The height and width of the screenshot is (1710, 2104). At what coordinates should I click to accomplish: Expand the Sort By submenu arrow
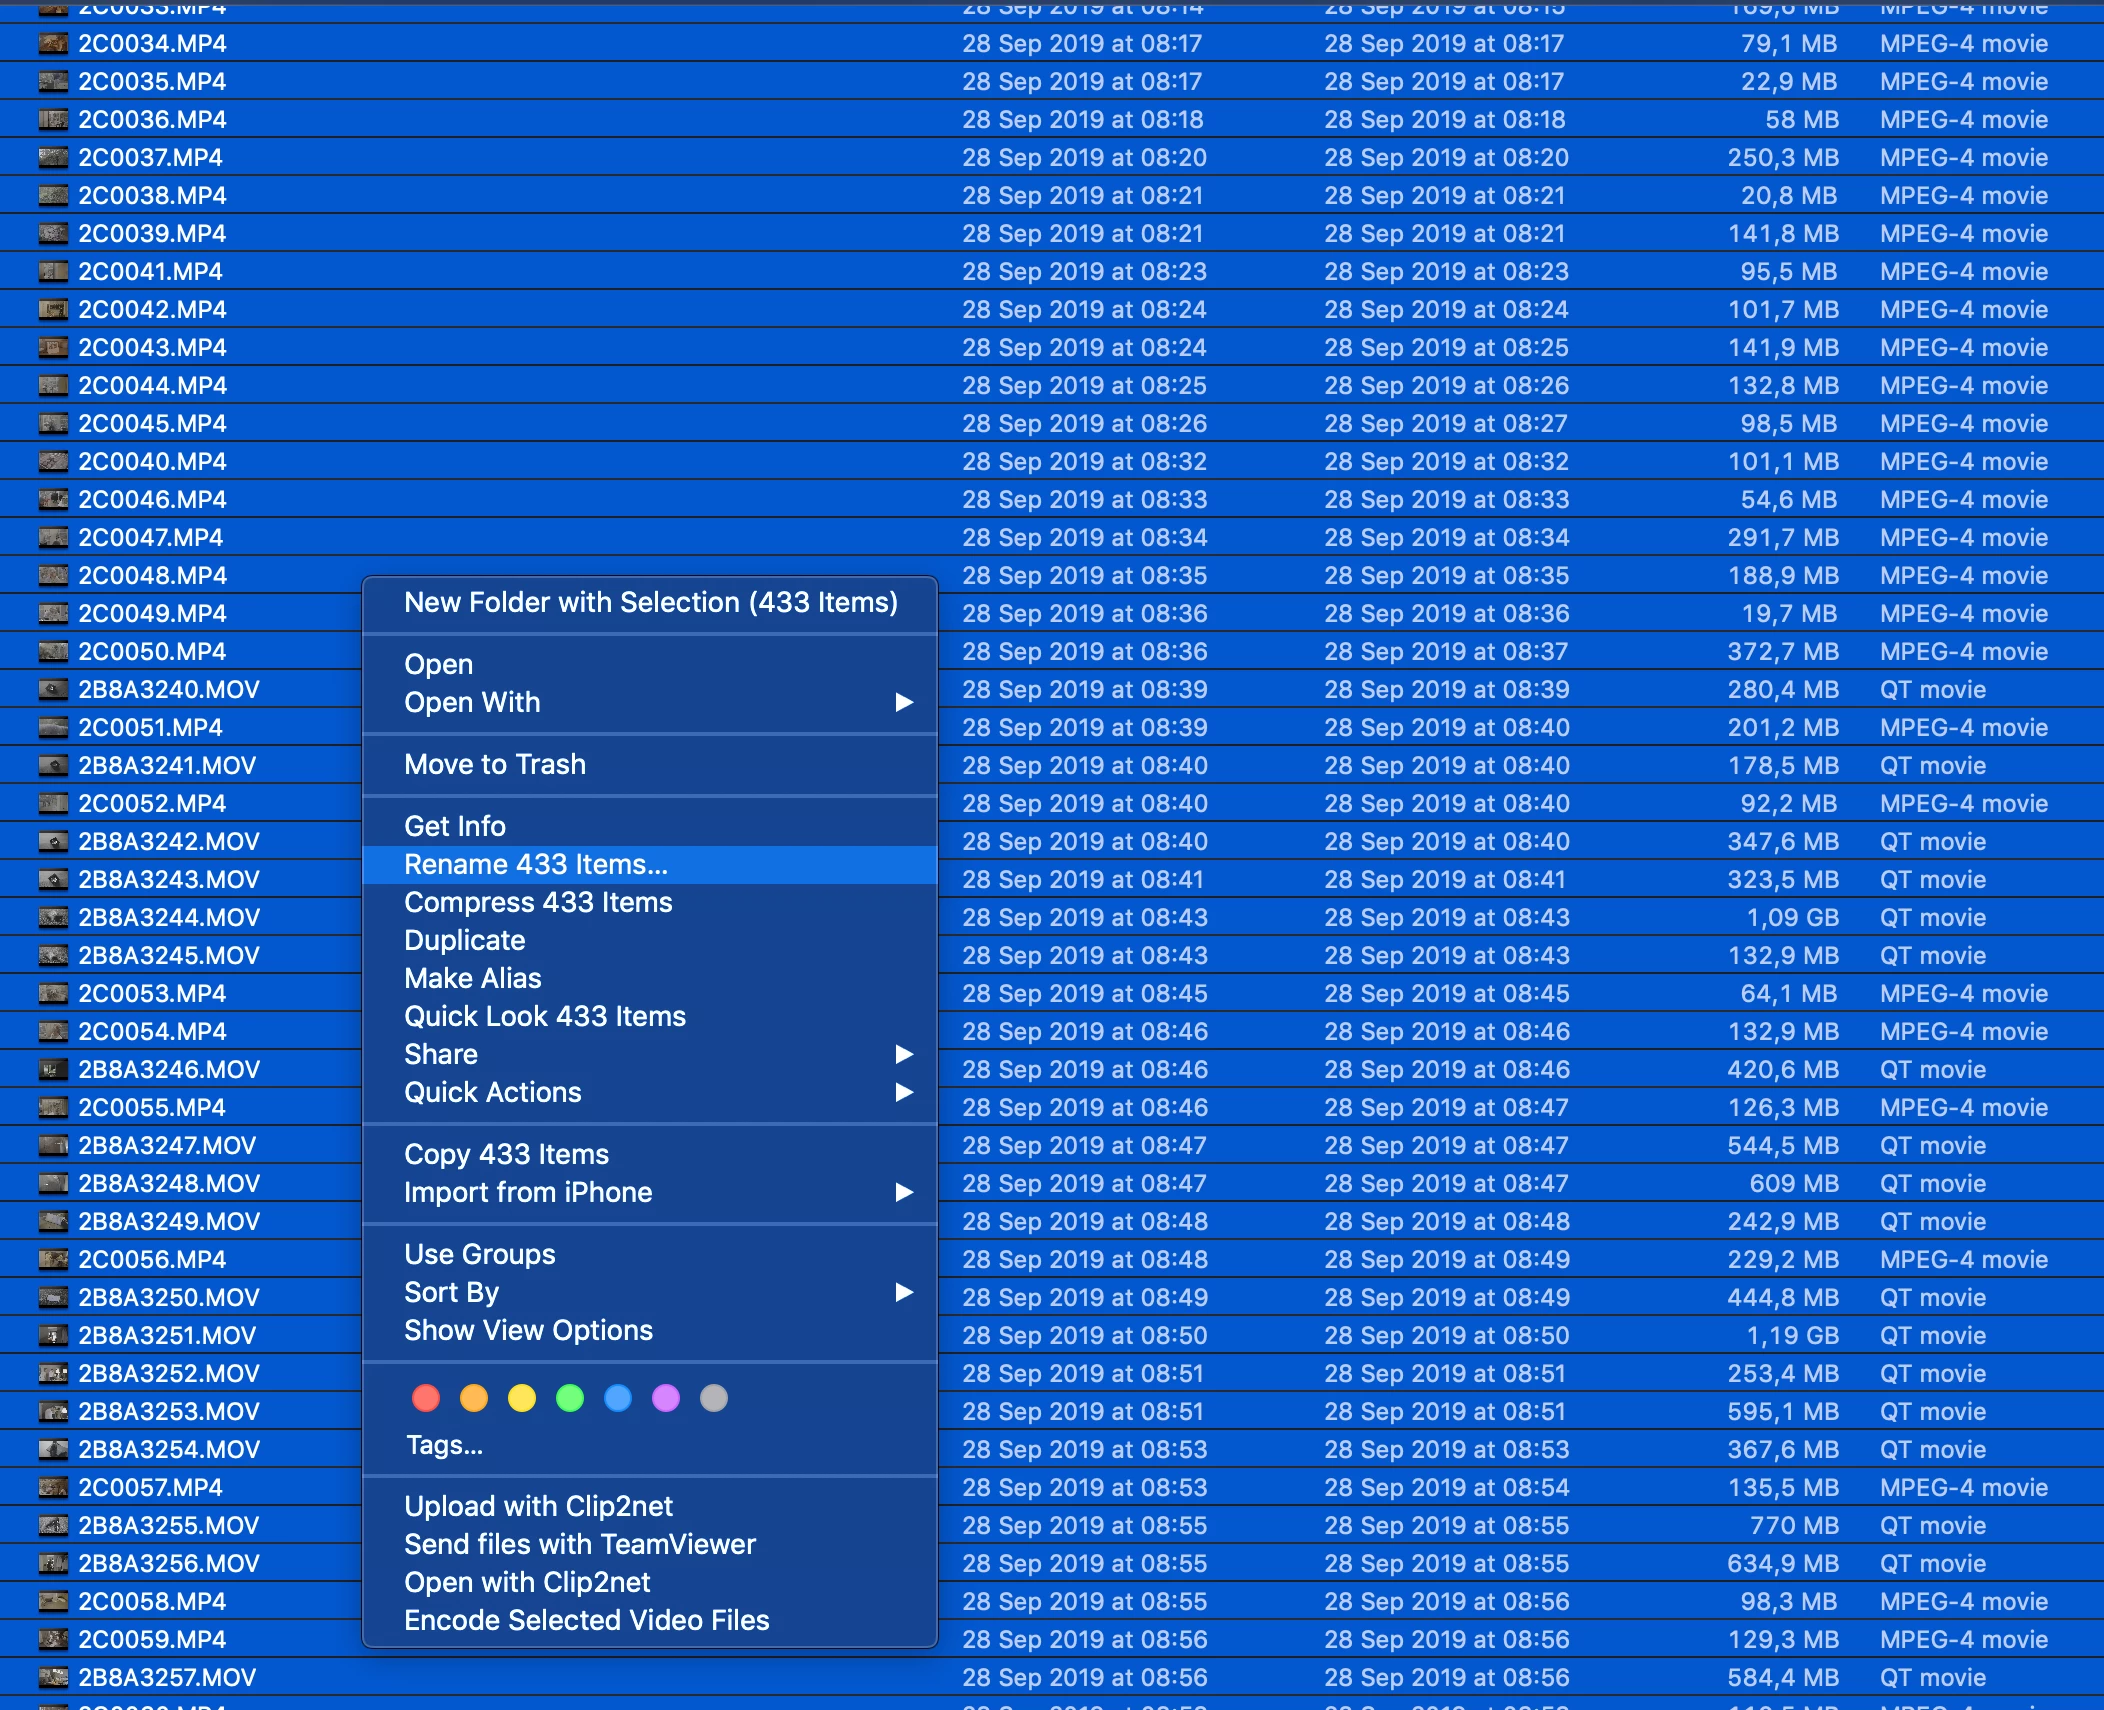(x=904, y=1293)
